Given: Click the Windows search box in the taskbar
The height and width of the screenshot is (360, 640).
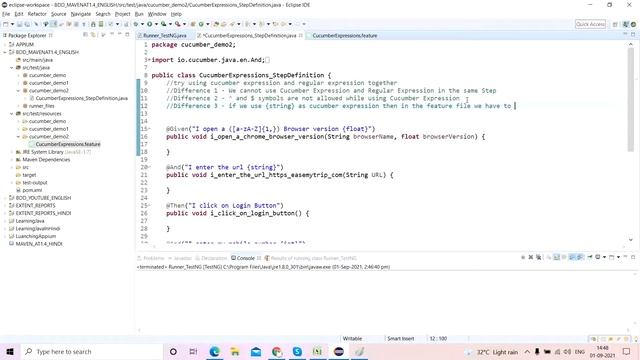Looking at the screenshot, I should [92, 351].
